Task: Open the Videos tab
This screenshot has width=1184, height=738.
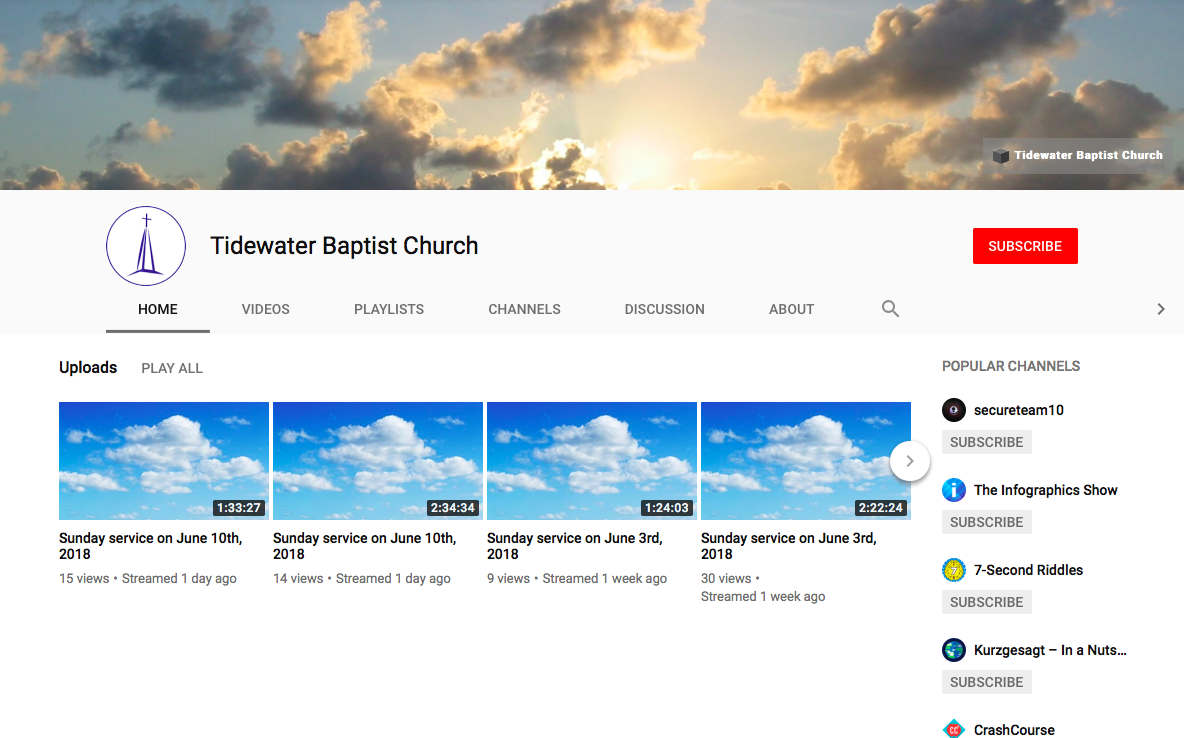Action: (x=265, y=309)
